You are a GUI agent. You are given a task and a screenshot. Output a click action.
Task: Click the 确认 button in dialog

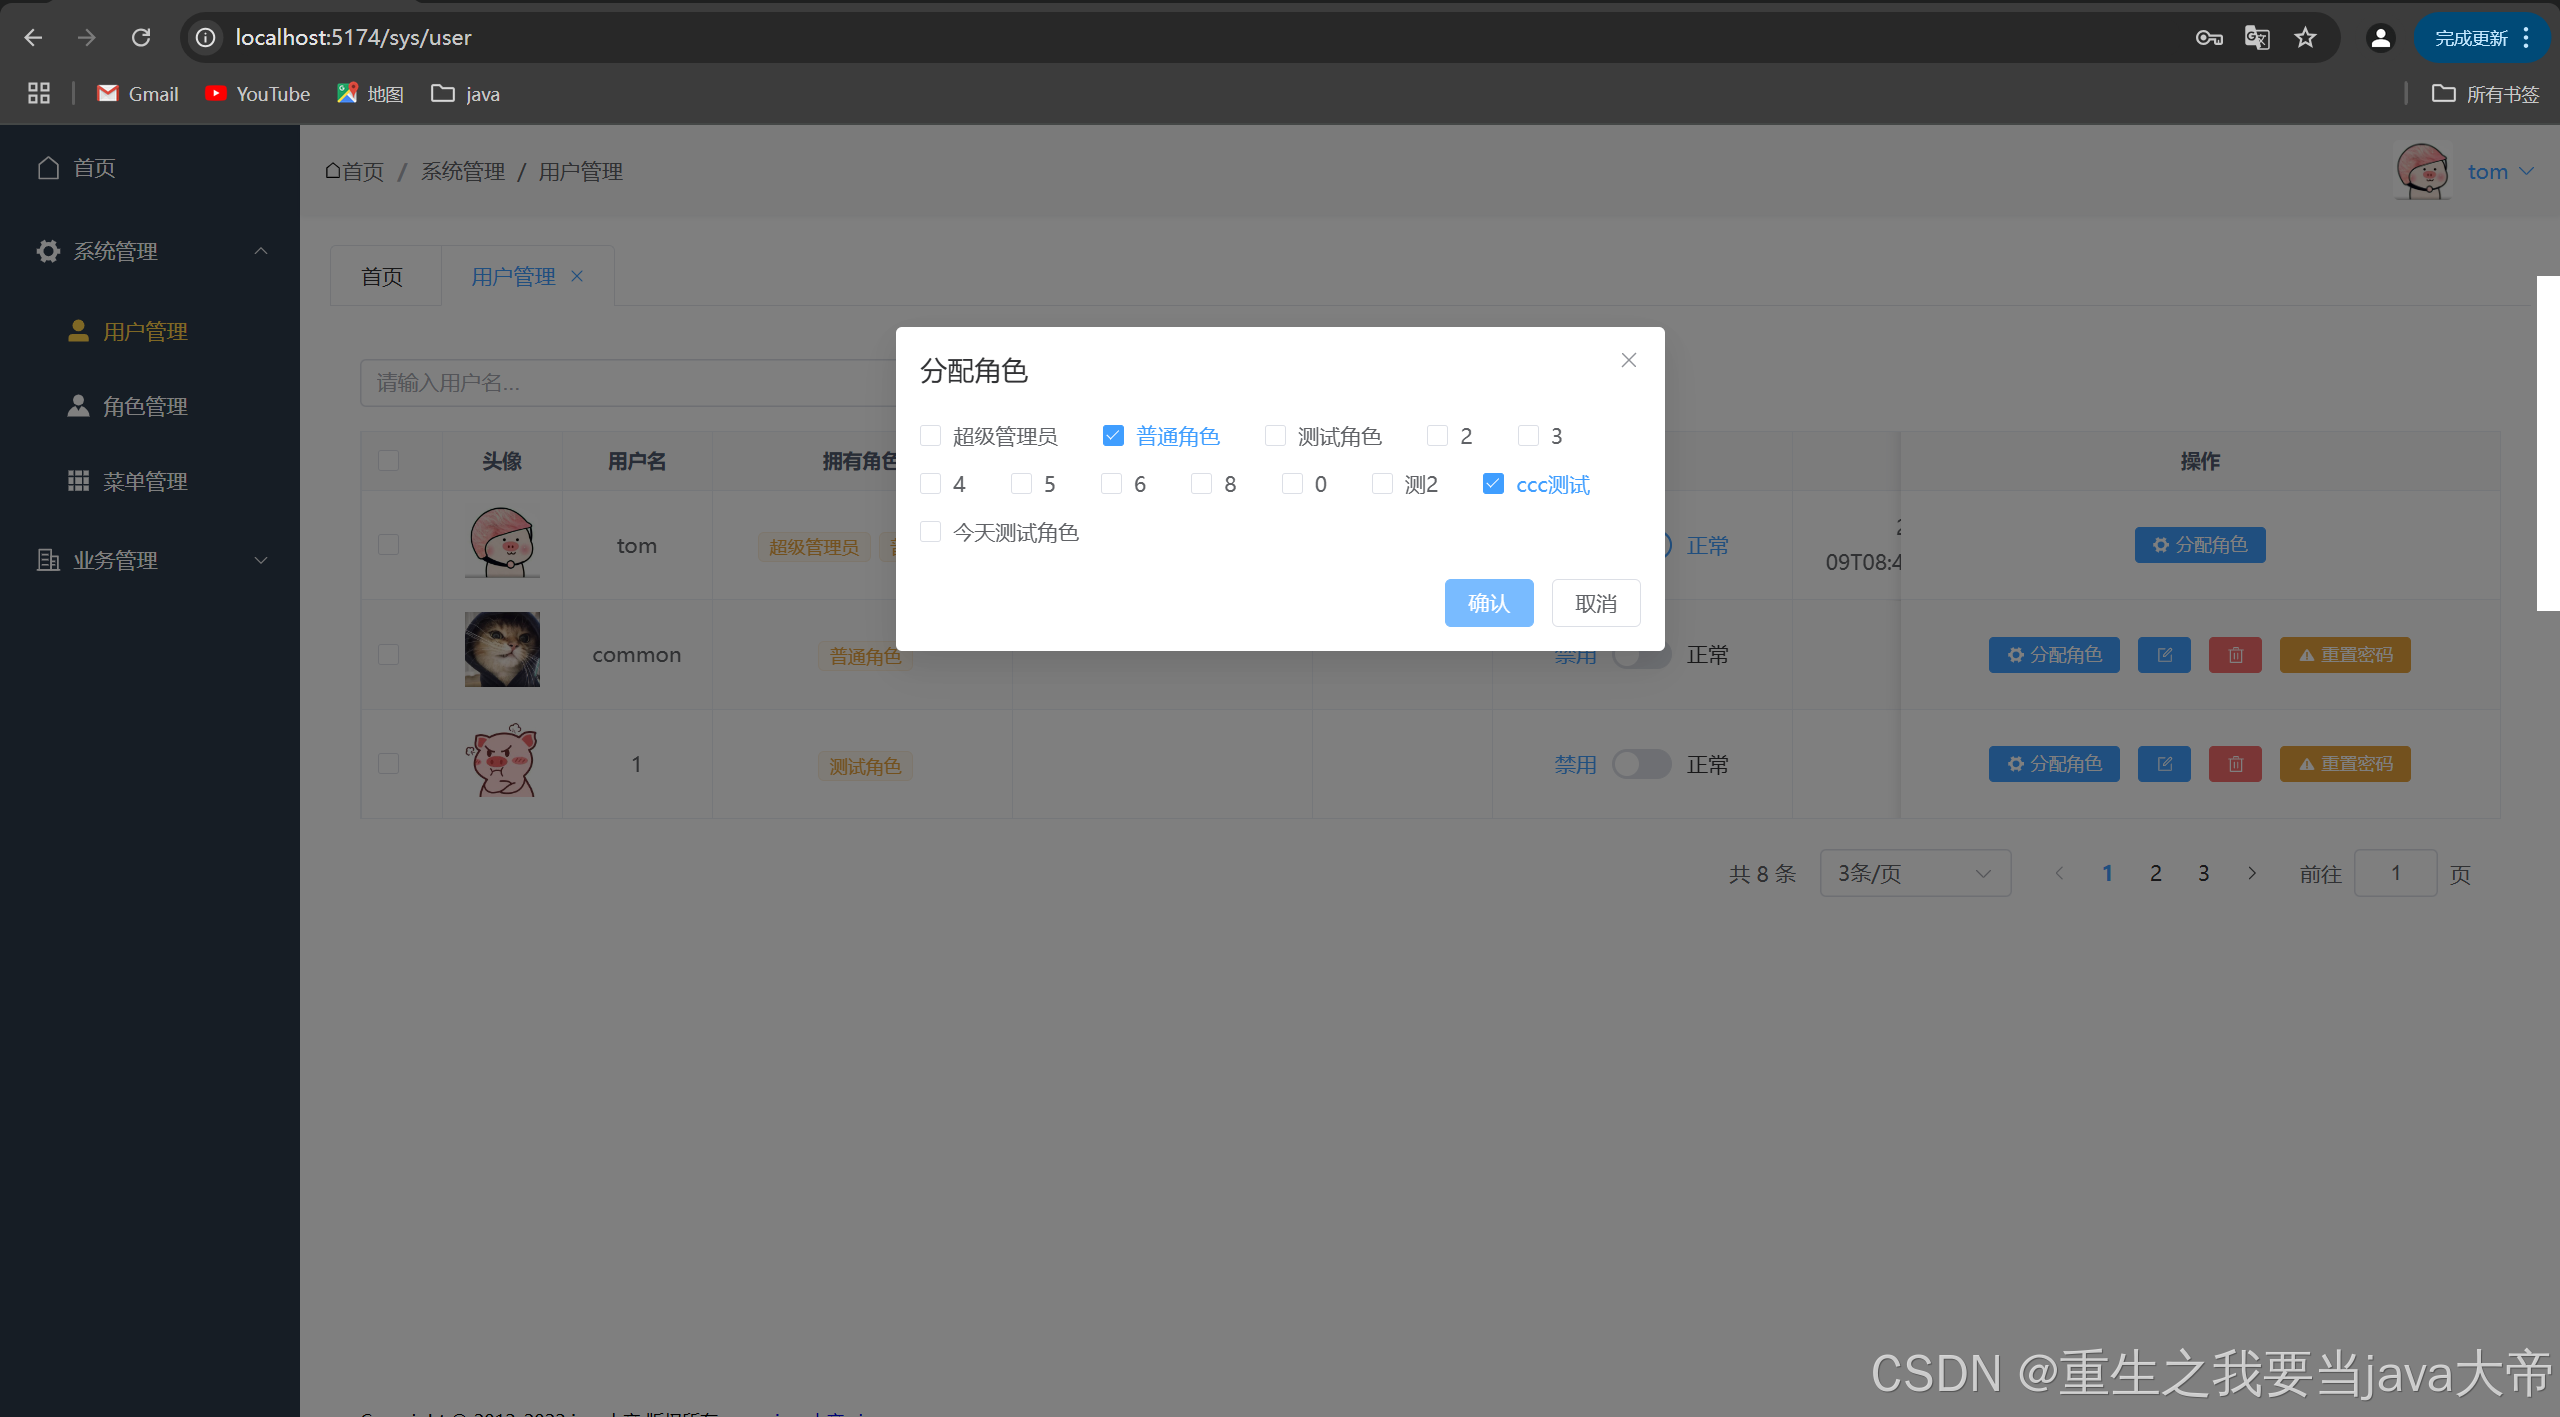[1488, 603]
